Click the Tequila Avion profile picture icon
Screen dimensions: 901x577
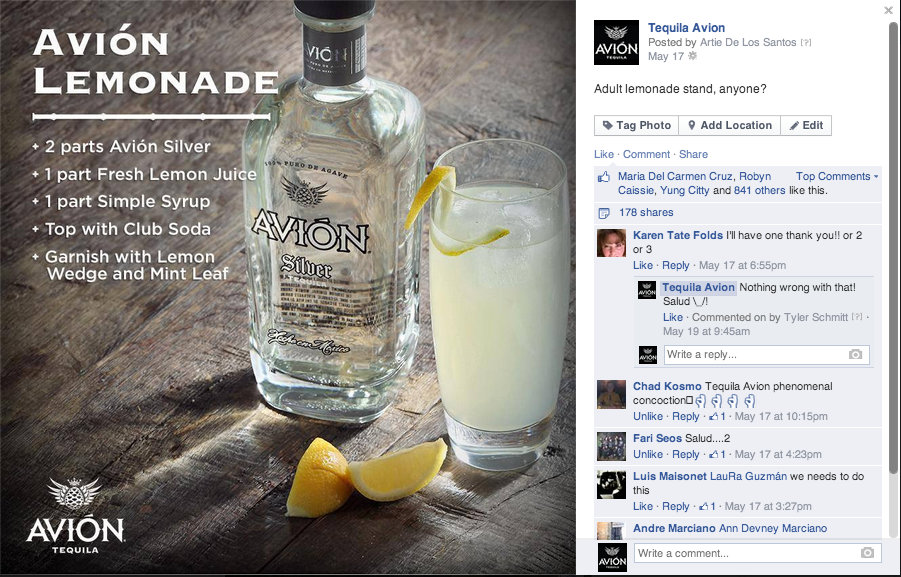pos(616,43)
